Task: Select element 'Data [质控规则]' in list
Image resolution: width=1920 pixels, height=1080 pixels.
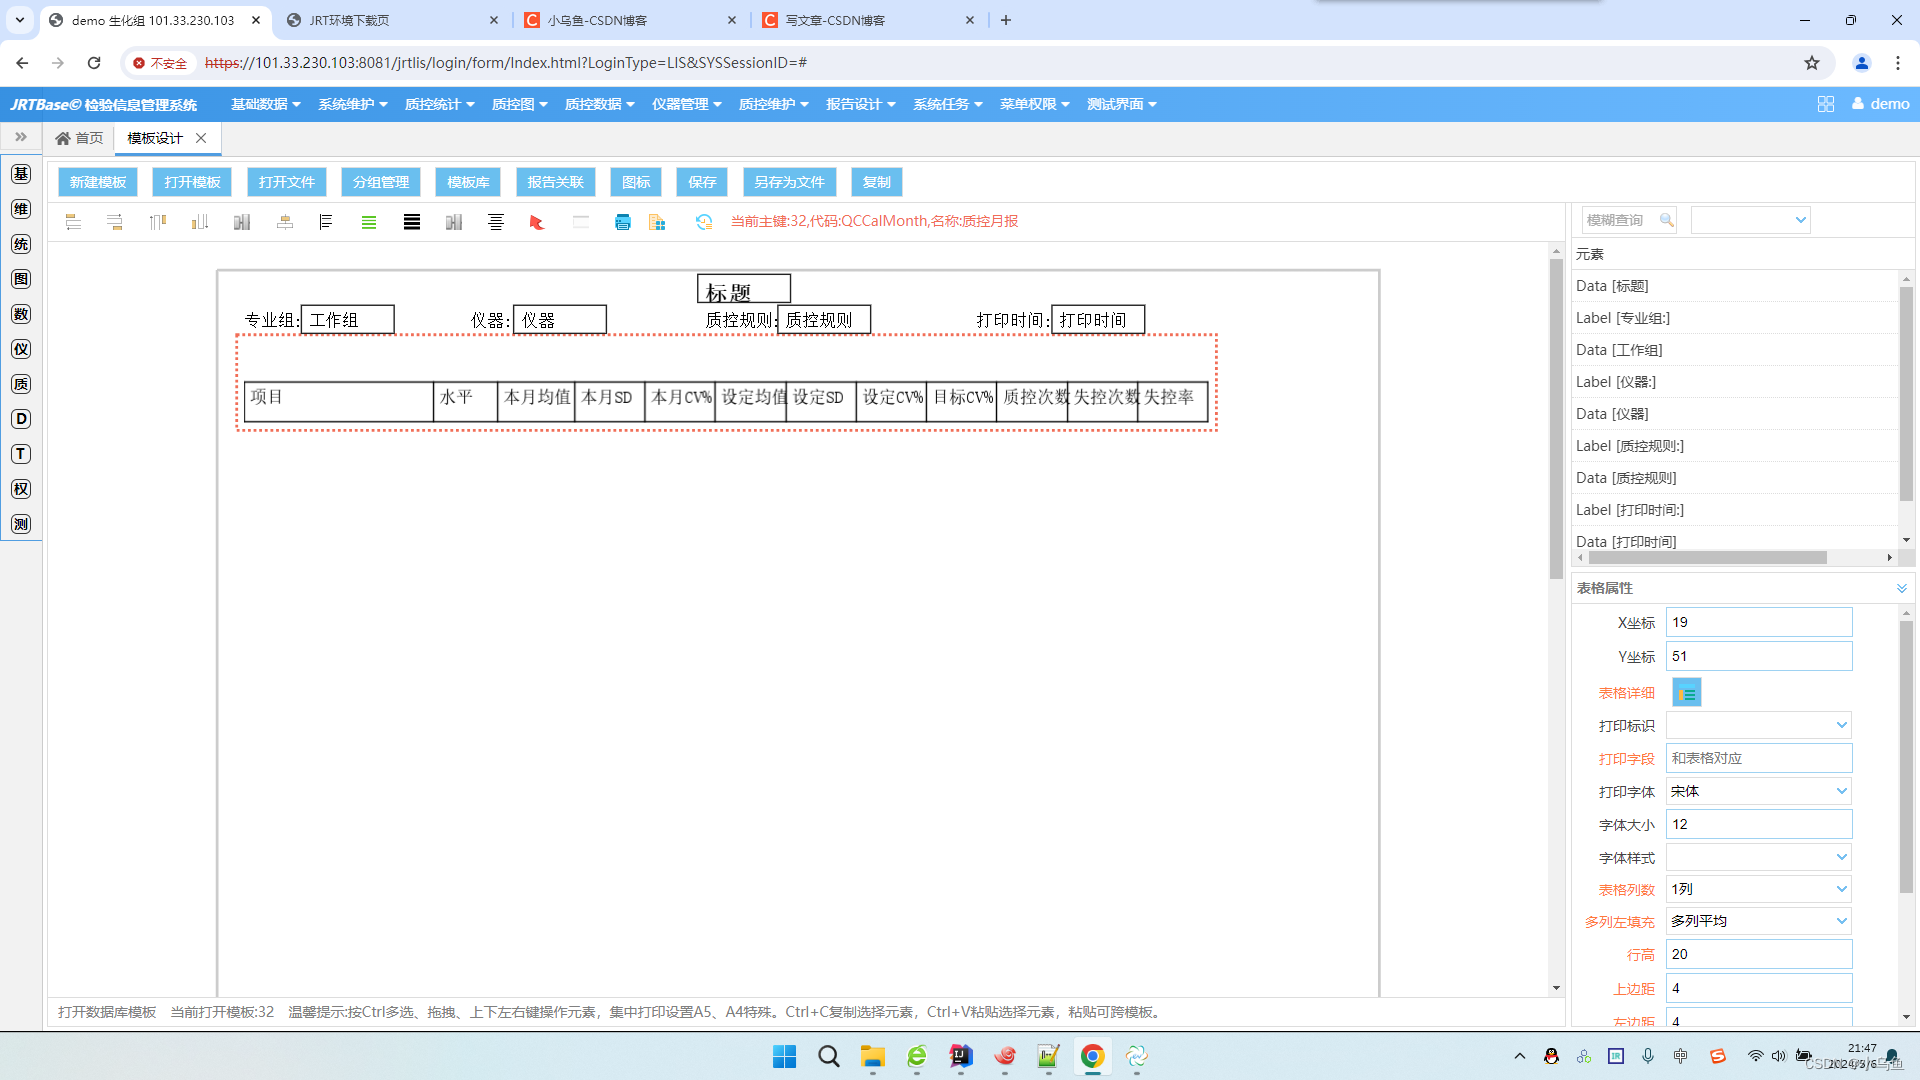Action: (1735, 478)
